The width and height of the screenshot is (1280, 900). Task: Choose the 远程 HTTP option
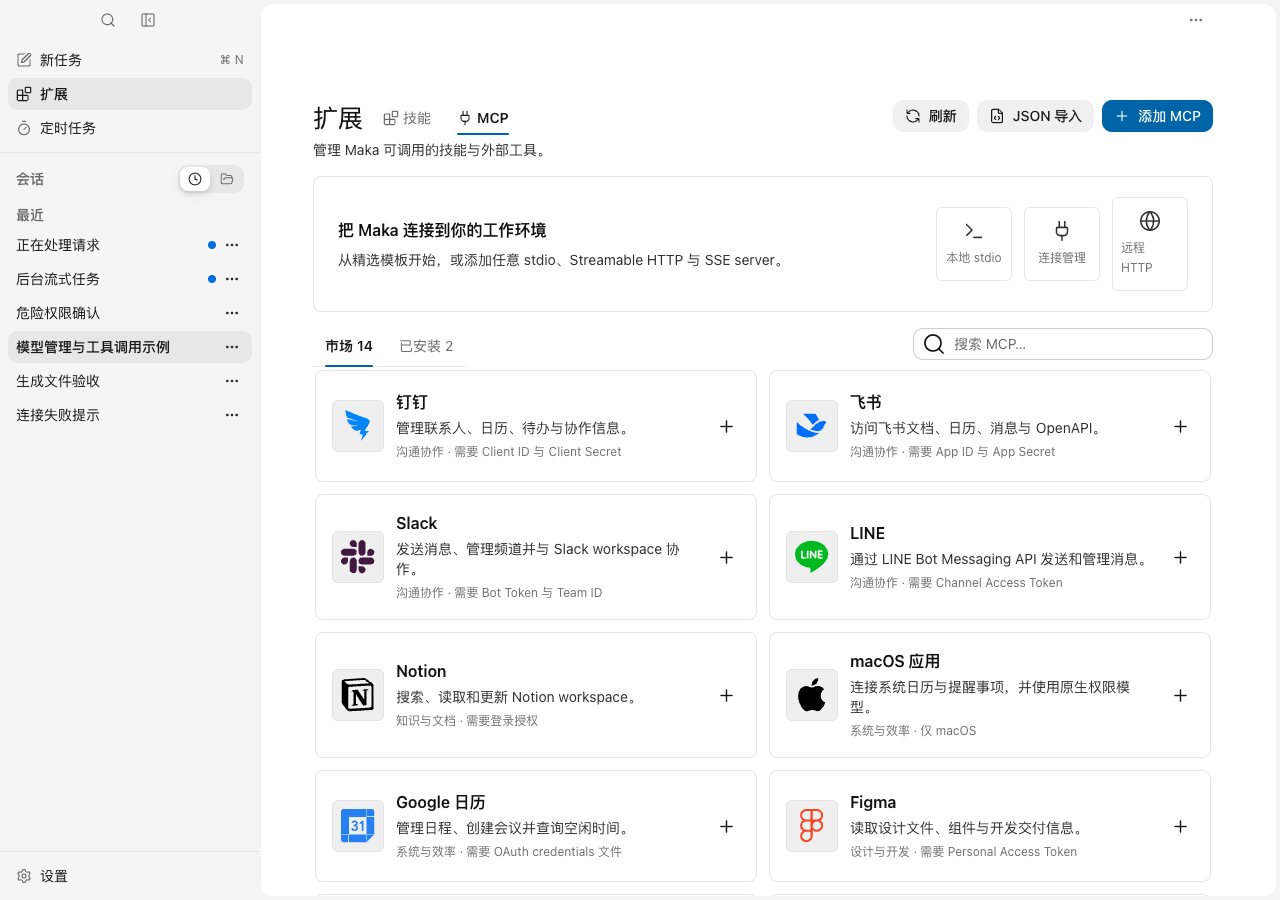(x=1150, y=244)
